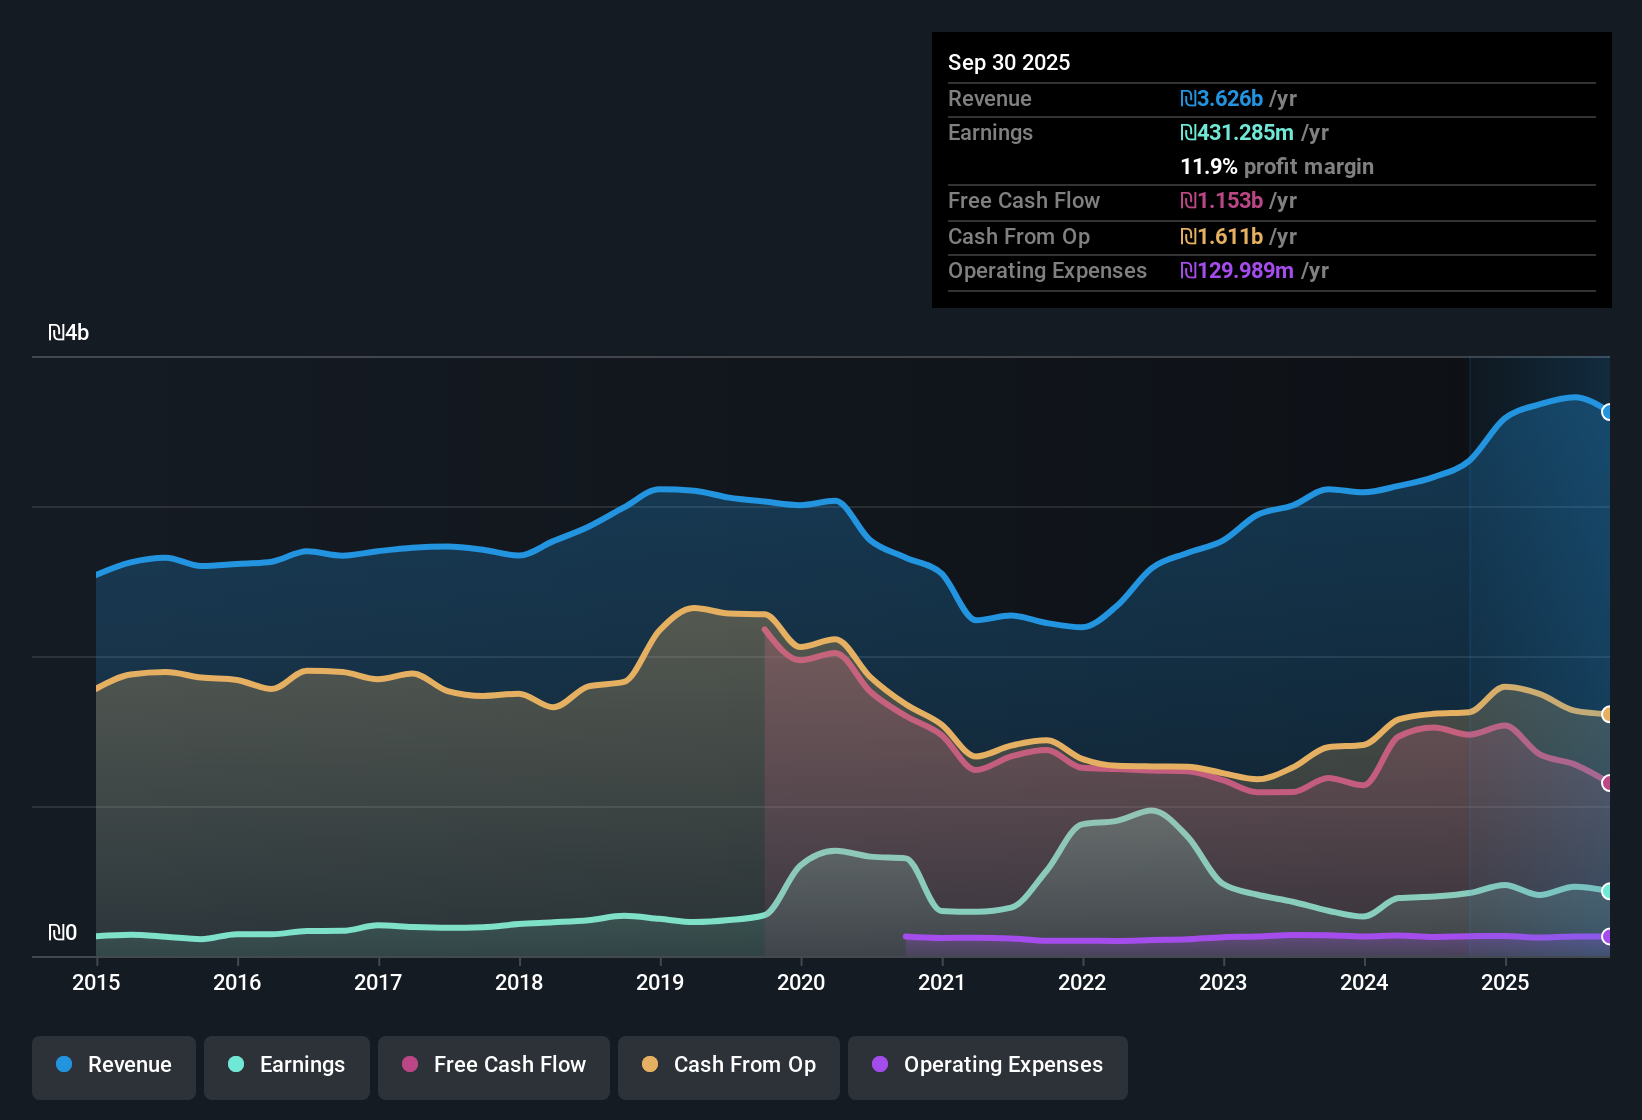
Task: Click the blue Revenue legend dot
Action: pos(64,1065)
